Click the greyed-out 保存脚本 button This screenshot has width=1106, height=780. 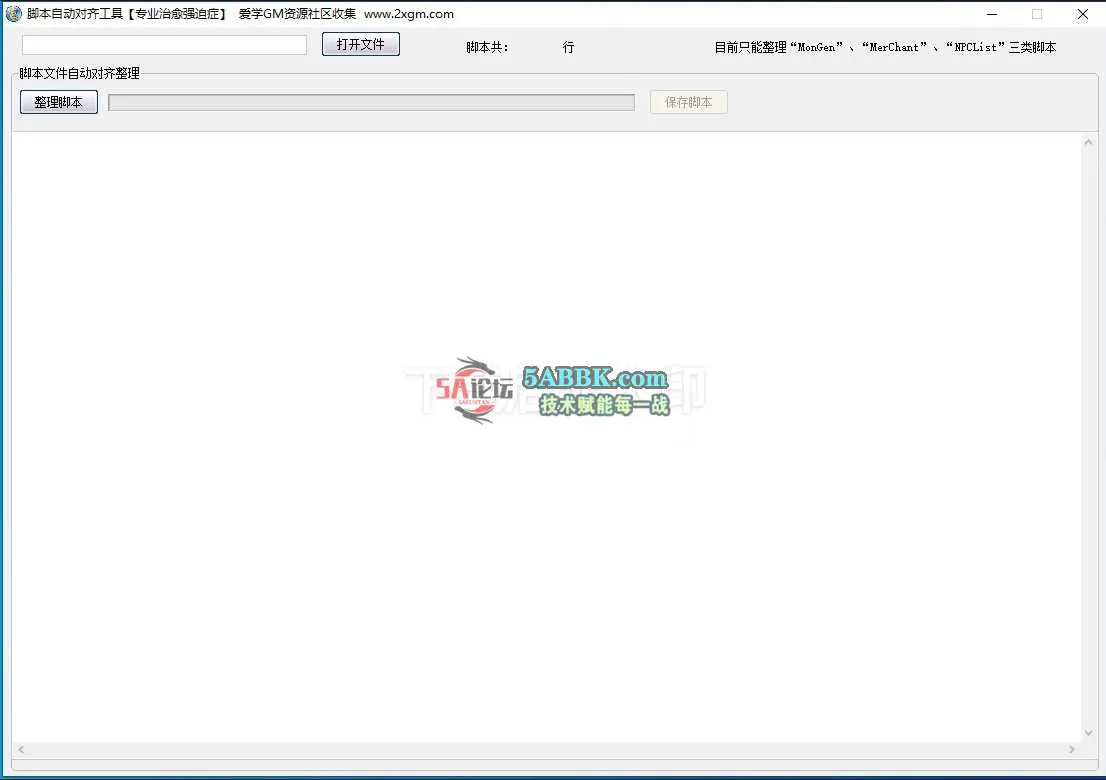click(x=688, y=102)
